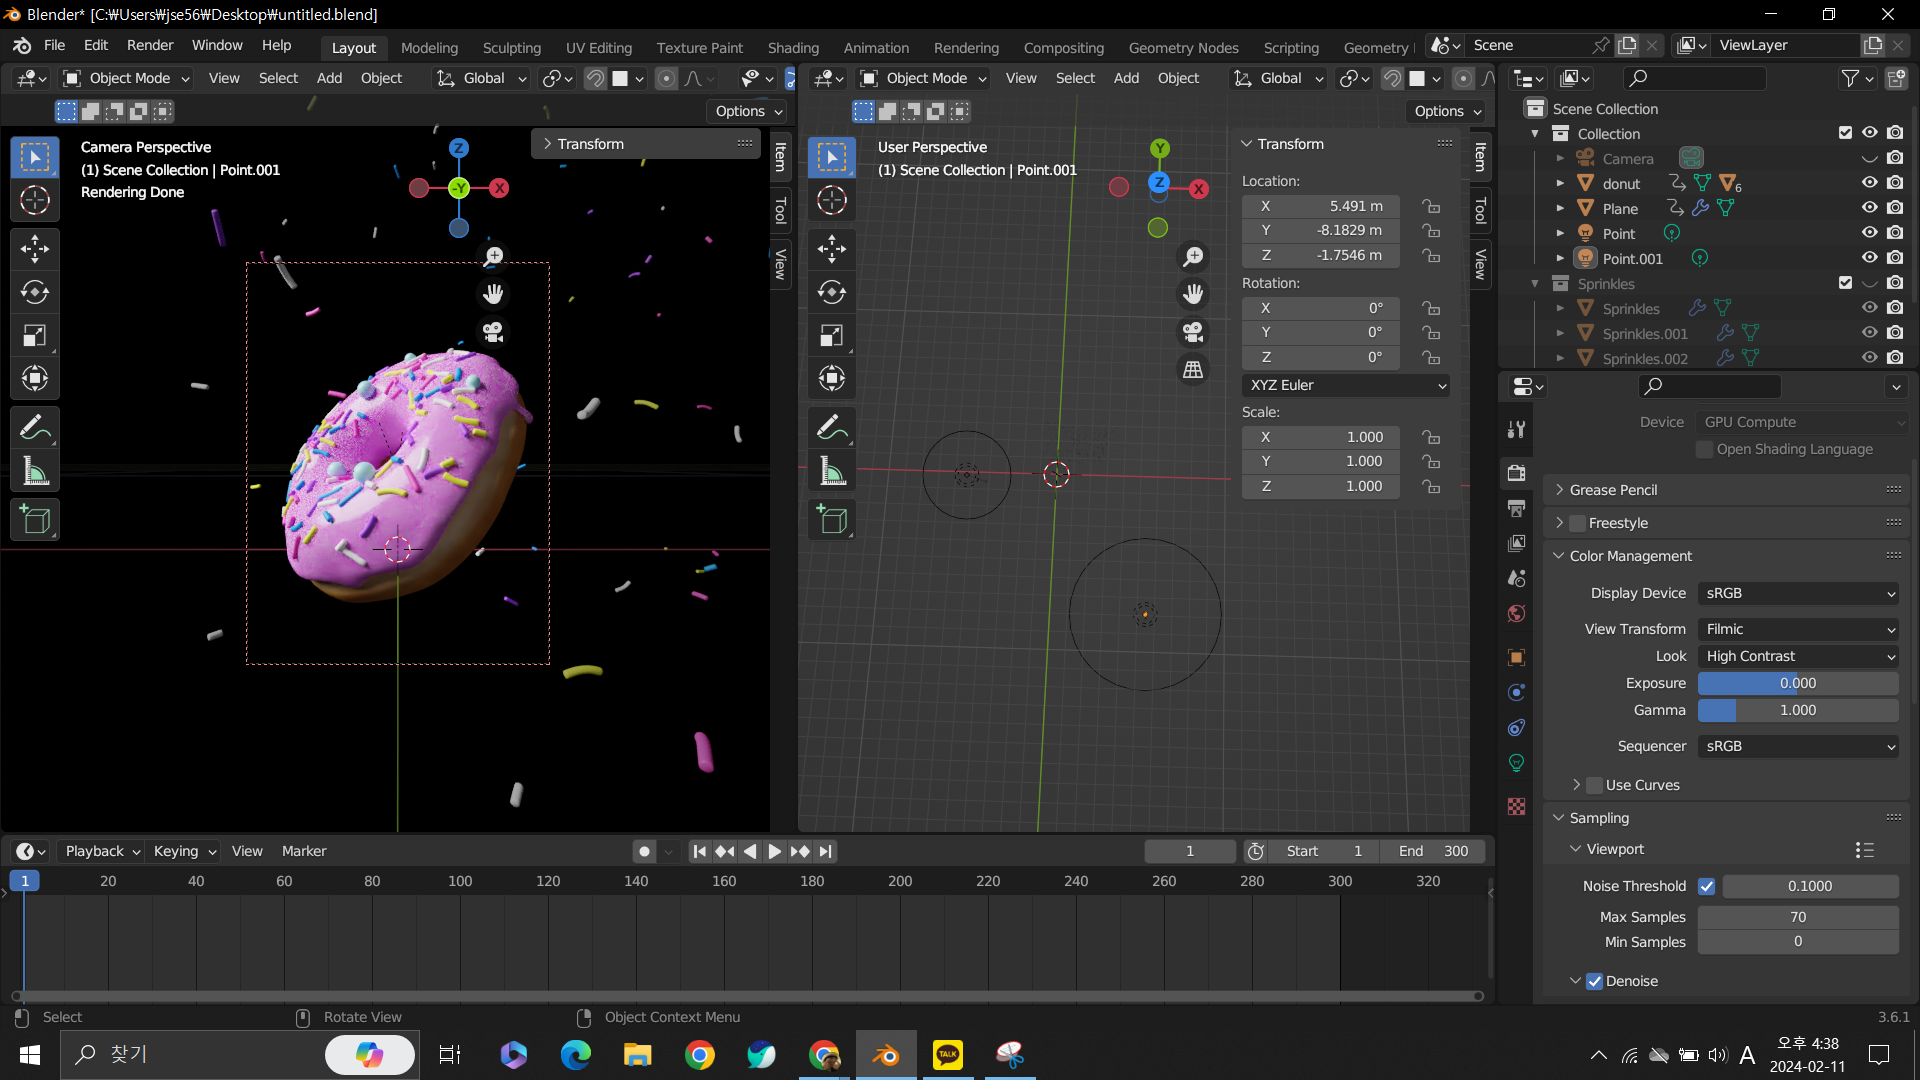The image size is (1920, 1080).
Task: Enable the Use Curves checkbox
Action: (x=1595, y=785)
